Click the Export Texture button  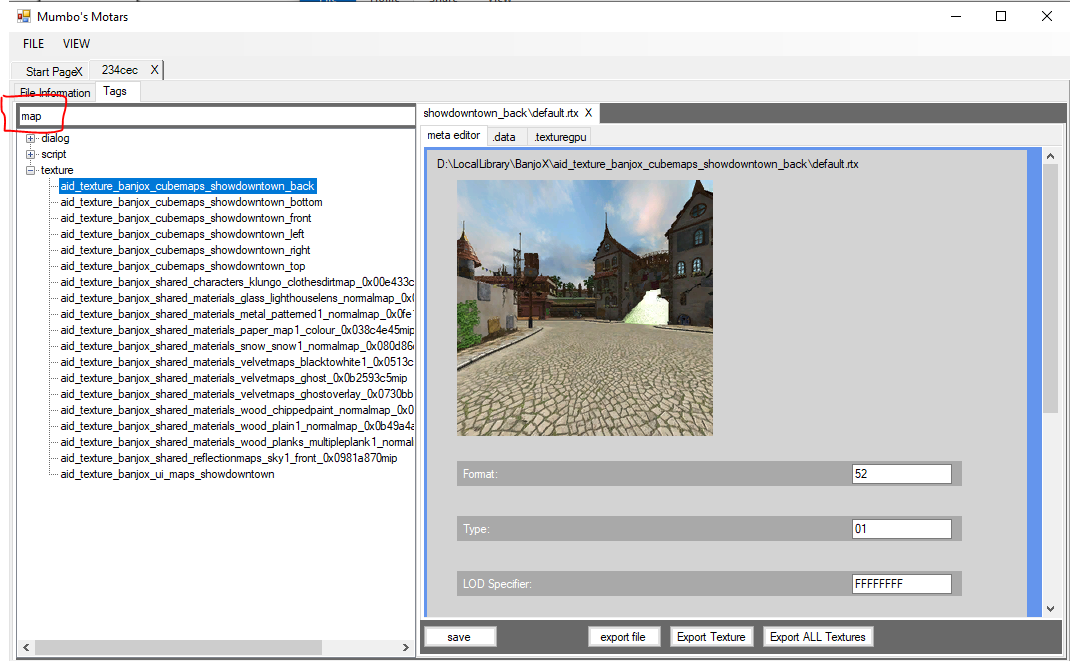711,637
